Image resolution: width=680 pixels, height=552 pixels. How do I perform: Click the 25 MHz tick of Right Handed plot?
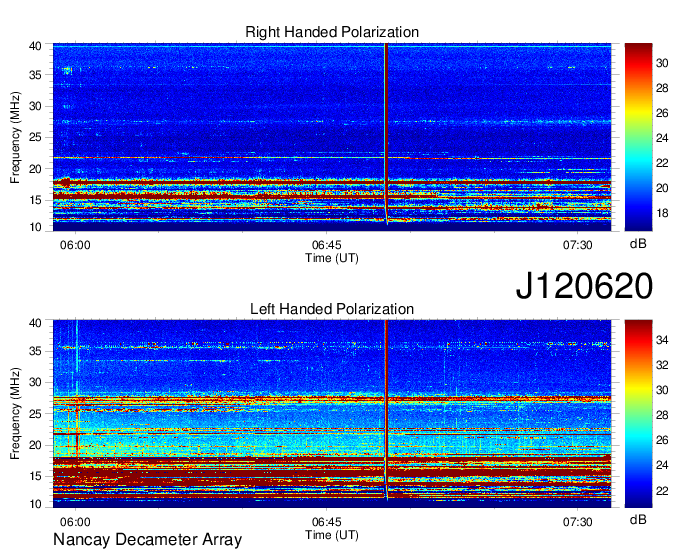click(35, 137)
